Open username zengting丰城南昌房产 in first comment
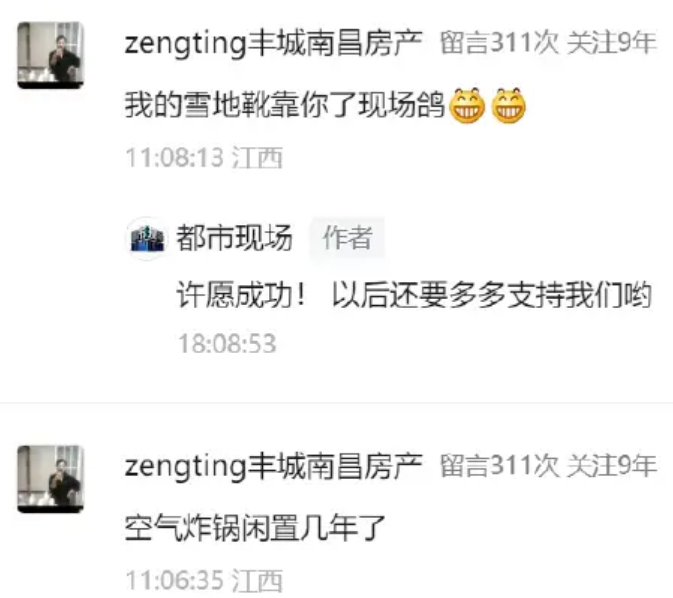 point(274,43)
